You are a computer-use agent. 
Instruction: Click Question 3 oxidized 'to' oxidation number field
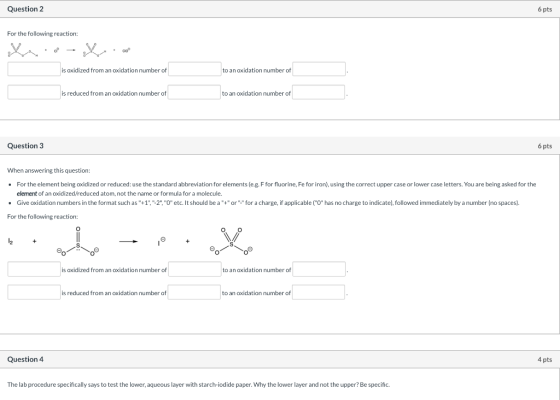[x=319, y=269]
